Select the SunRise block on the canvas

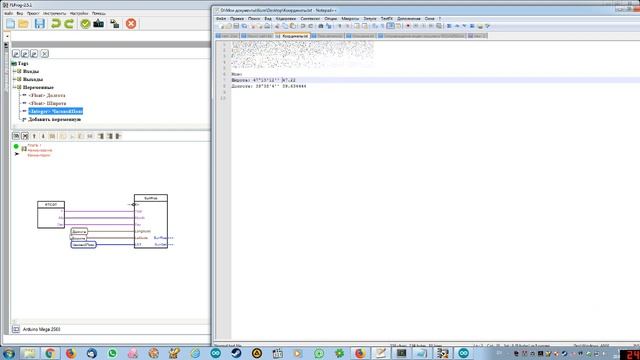point(151,221)
